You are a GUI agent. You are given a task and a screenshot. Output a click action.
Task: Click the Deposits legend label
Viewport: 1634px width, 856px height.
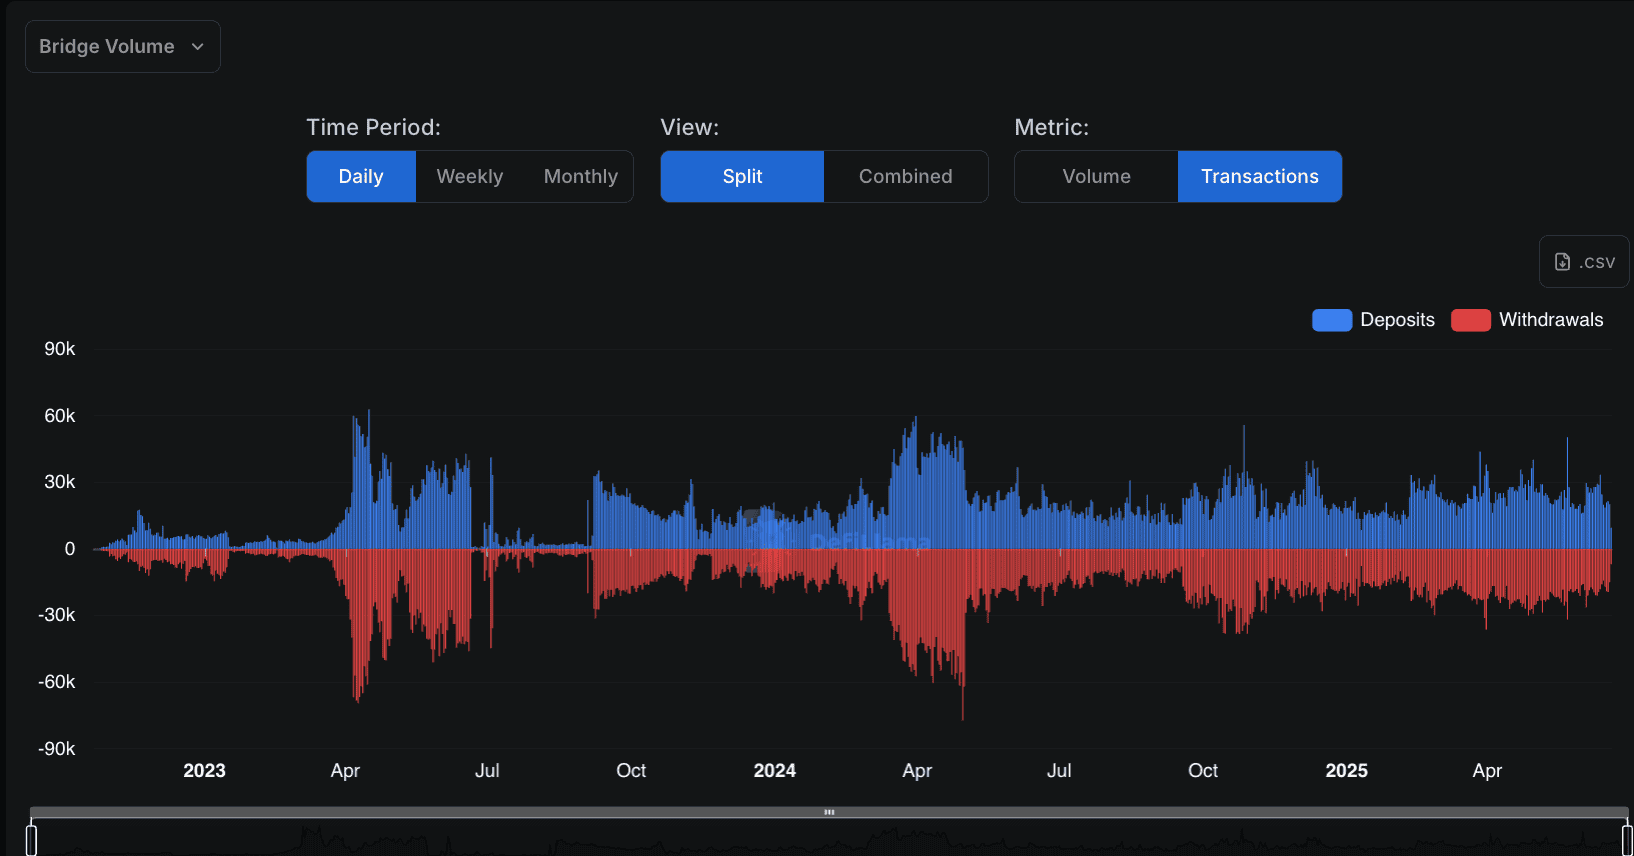tap(1397, 320)
